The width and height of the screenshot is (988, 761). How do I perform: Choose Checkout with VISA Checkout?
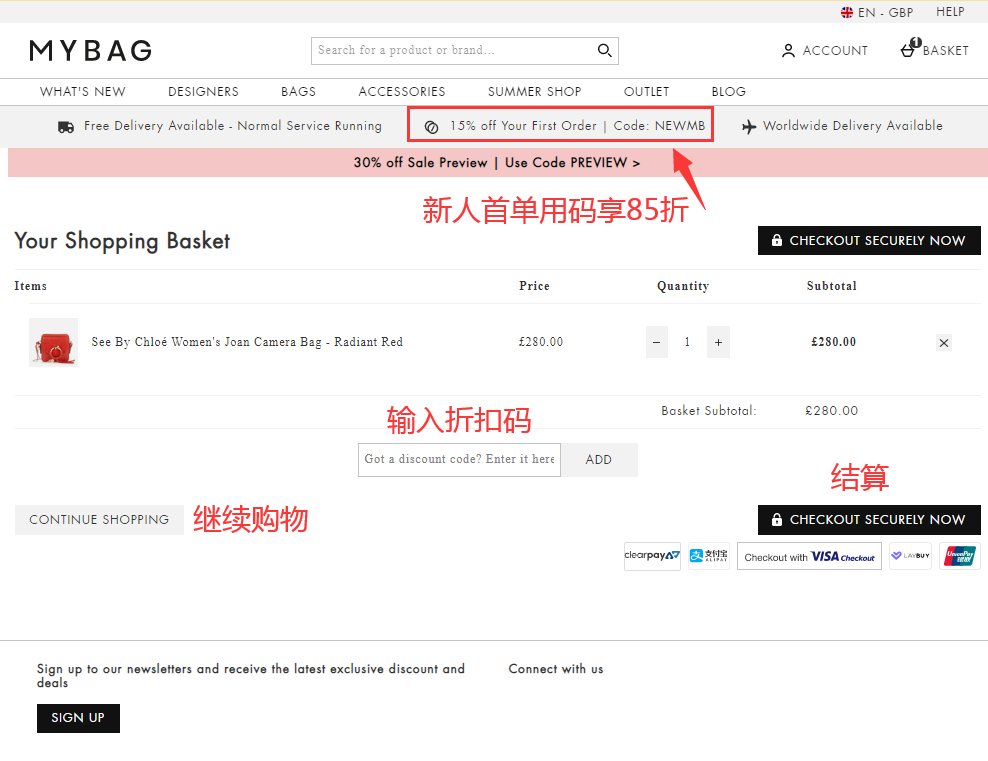point(809,556)
